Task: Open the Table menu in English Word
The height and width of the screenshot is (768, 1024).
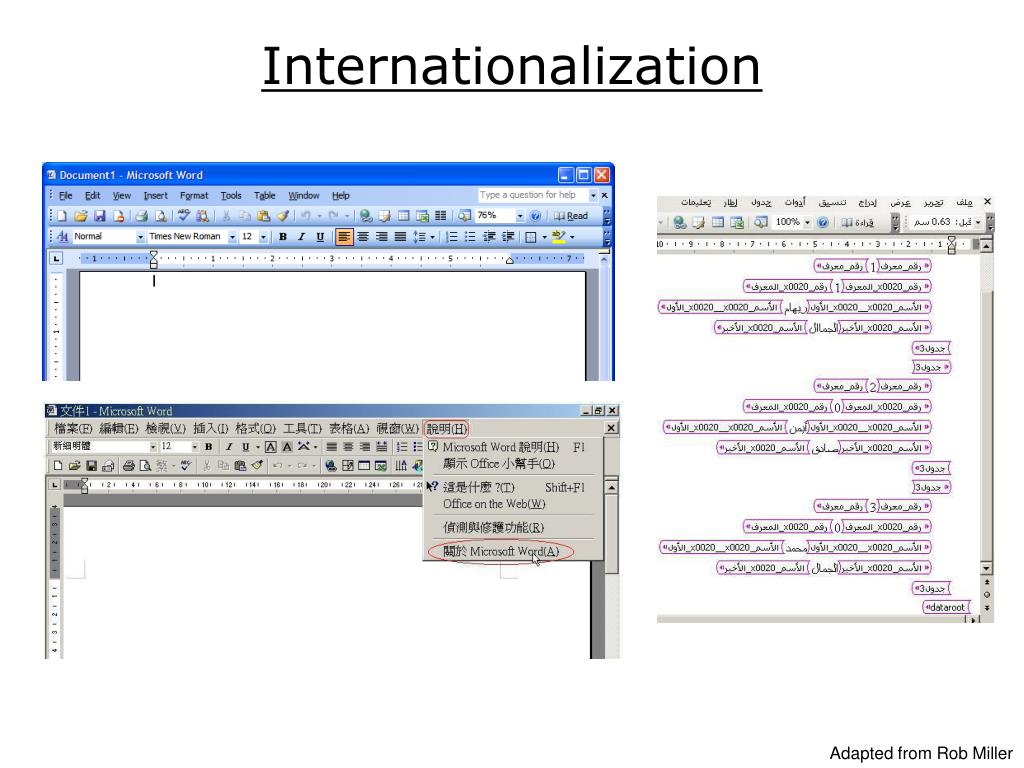Action: click(264, 195)
